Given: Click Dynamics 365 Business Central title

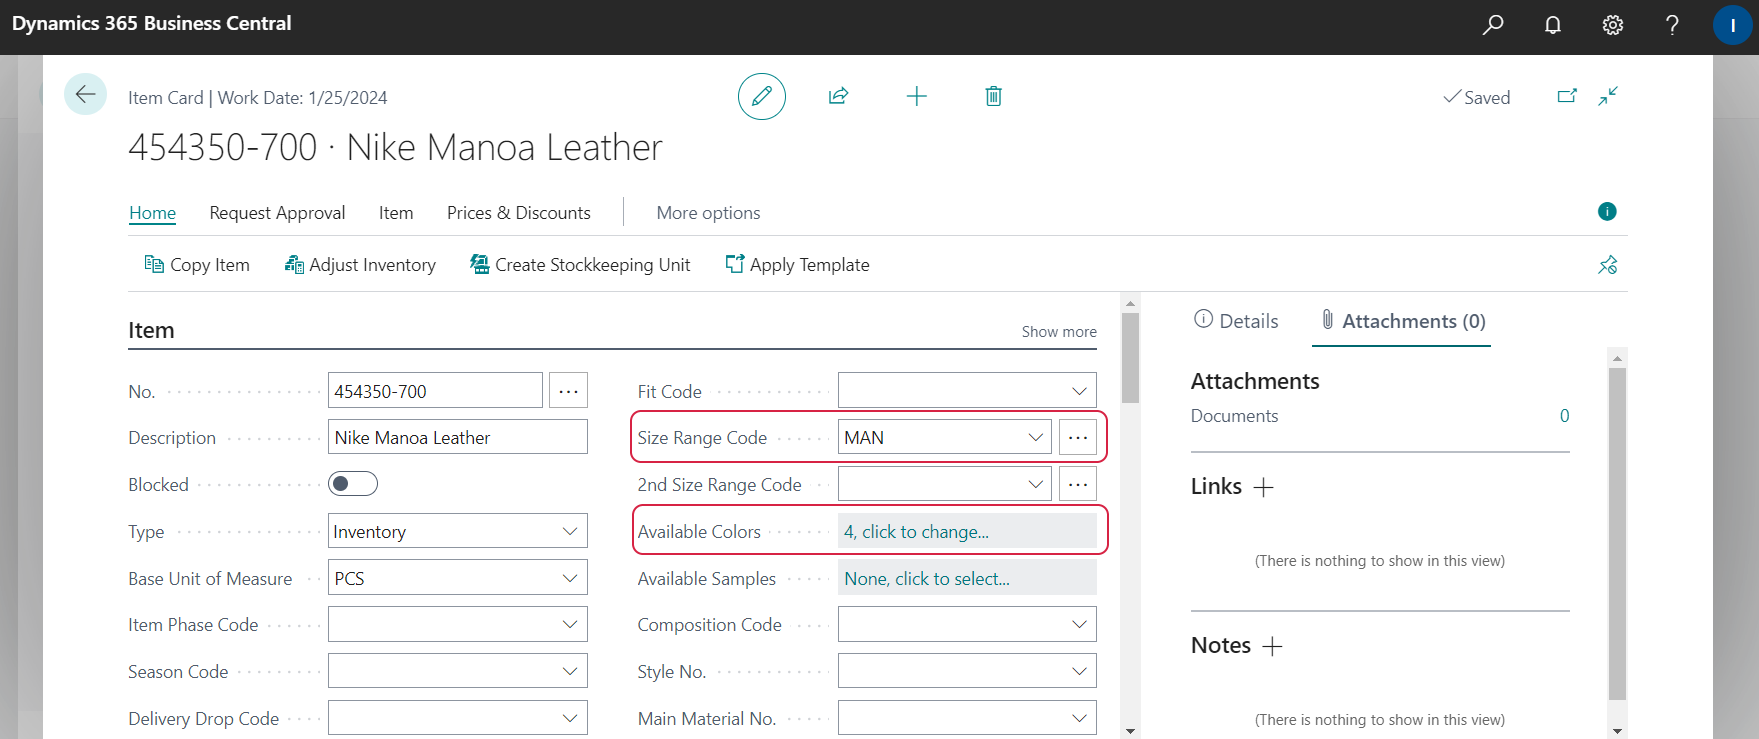Looking at the screenshot, I should point(152,23).
